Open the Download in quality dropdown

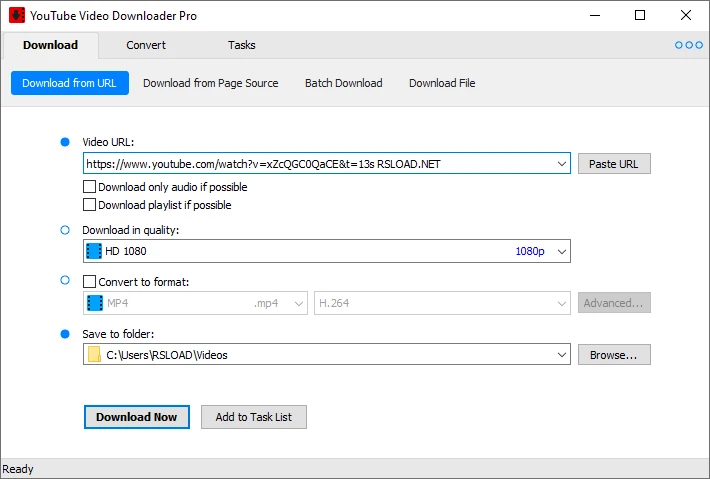(561, 251)
